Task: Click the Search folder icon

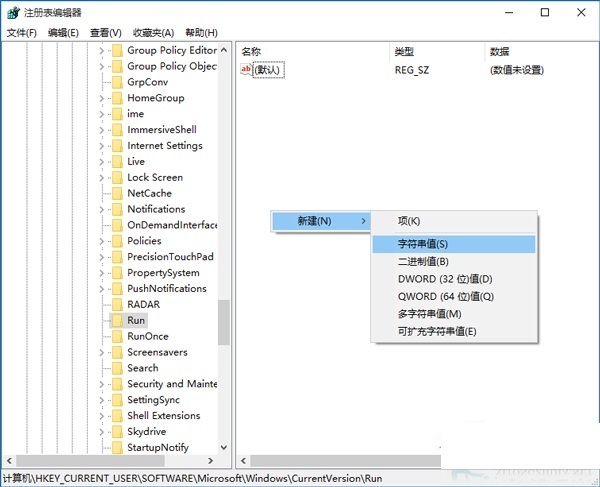Action: click(x=117, y=368)
